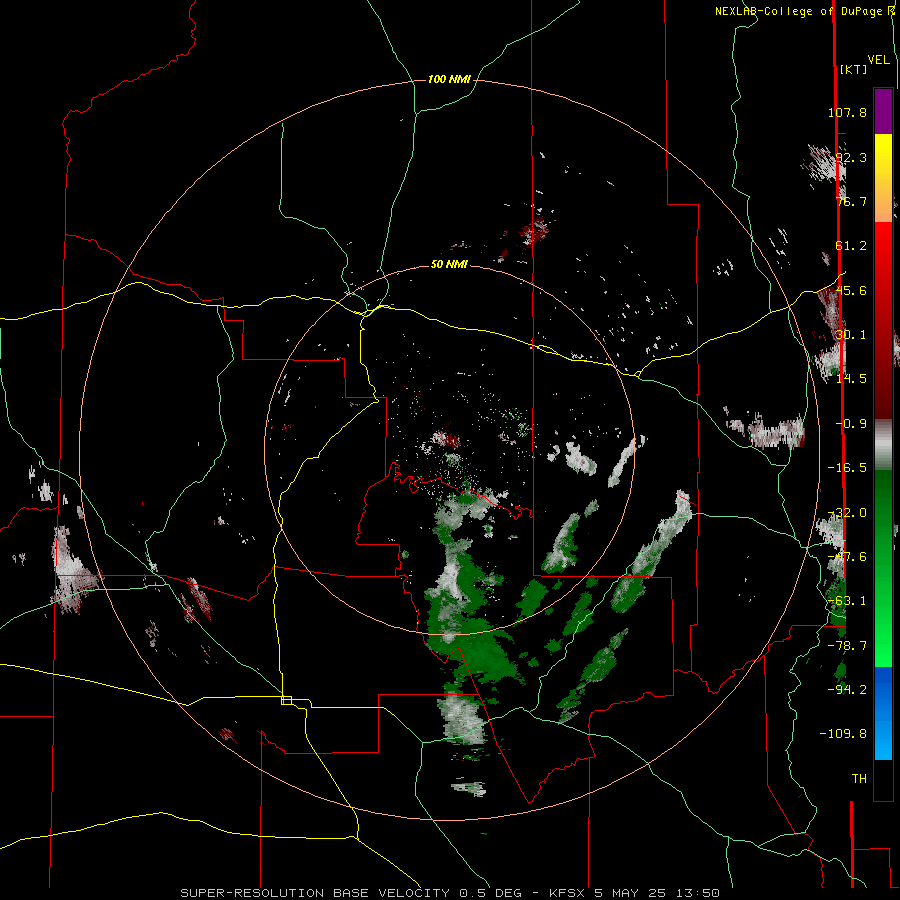Click the -16.5 velocity scale value

847,468
